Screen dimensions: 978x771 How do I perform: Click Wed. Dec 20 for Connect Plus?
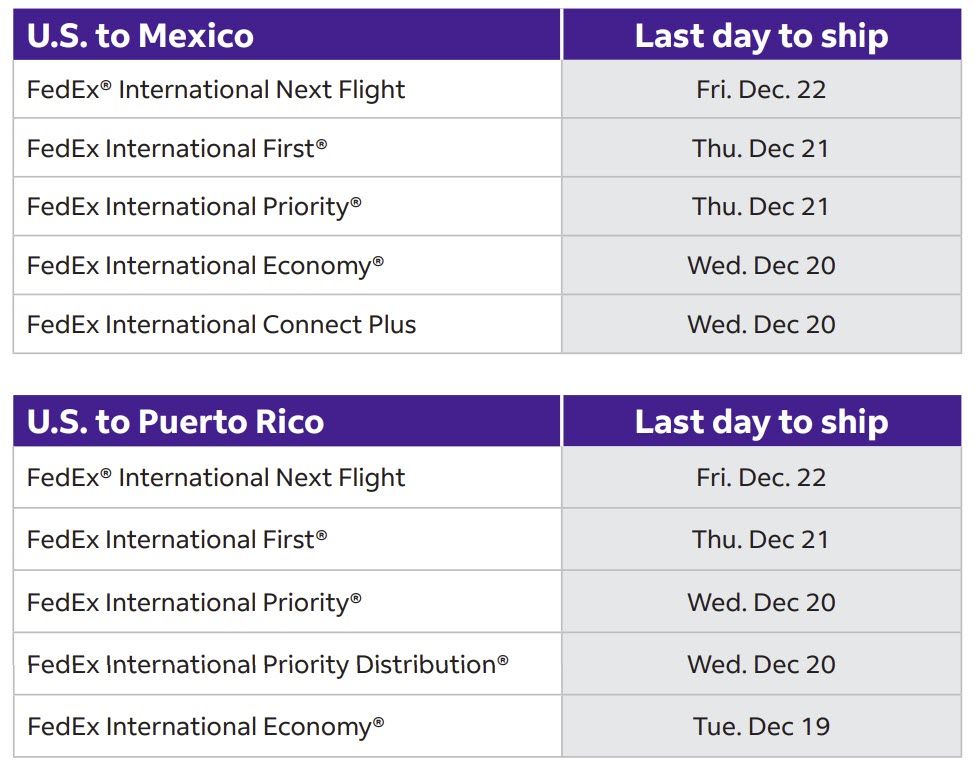761,325
